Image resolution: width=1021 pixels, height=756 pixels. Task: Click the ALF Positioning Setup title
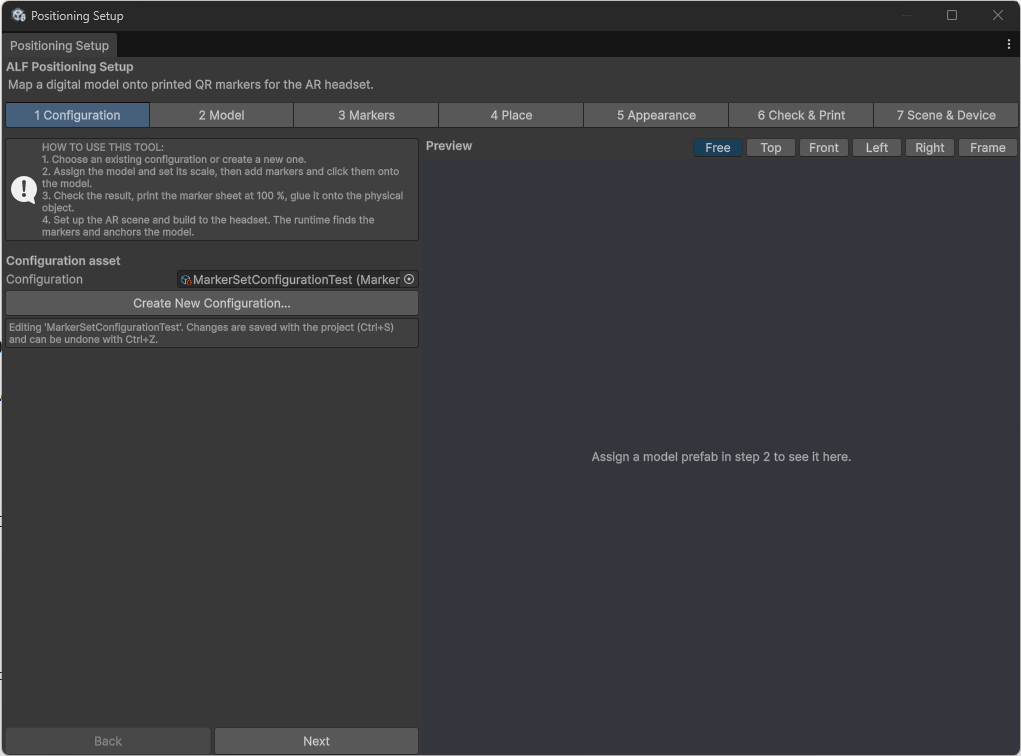70,66
